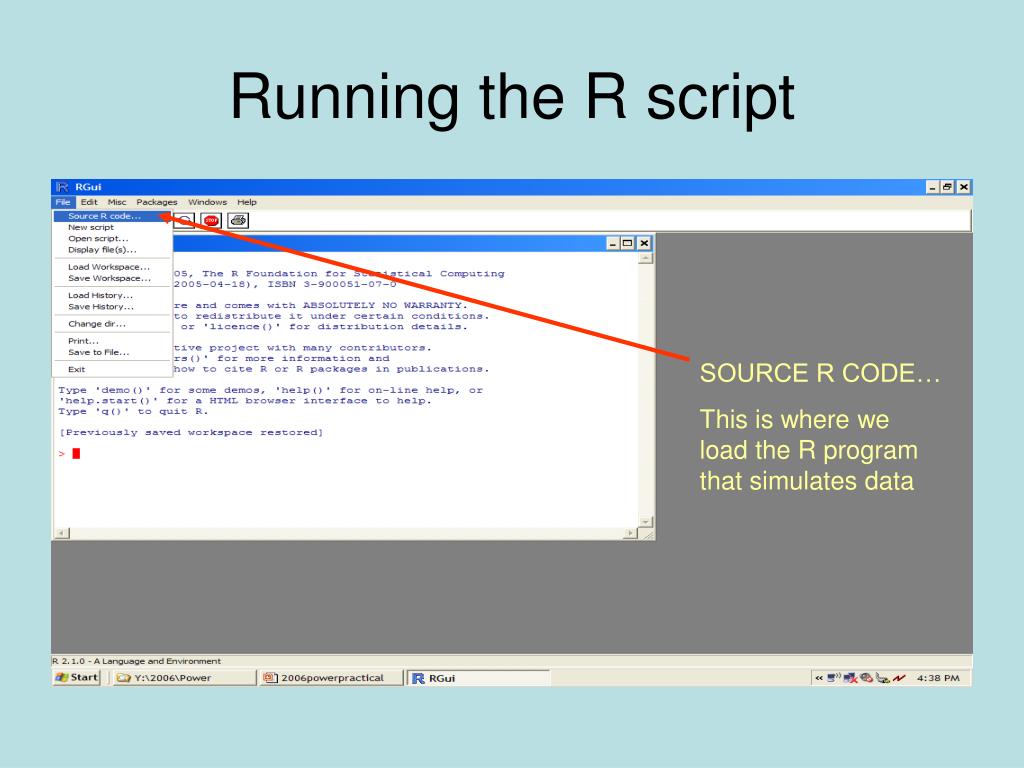Viewport: 1024px width, 768px height.
Task: Open the Windows menu
Action: click(x=208, y=202)
